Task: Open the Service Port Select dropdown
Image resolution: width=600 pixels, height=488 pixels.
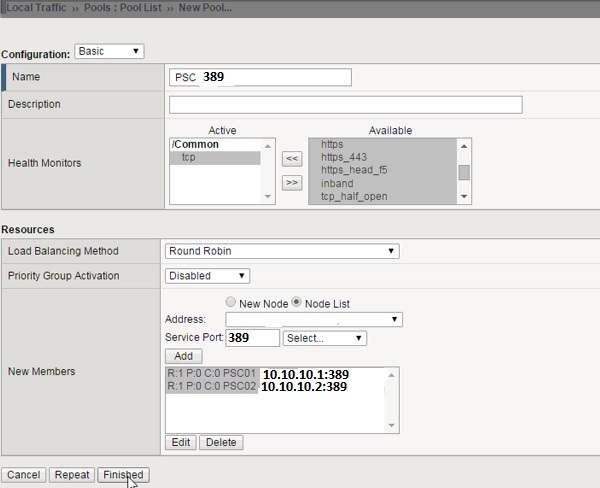Action: click(x=325, y=338)
